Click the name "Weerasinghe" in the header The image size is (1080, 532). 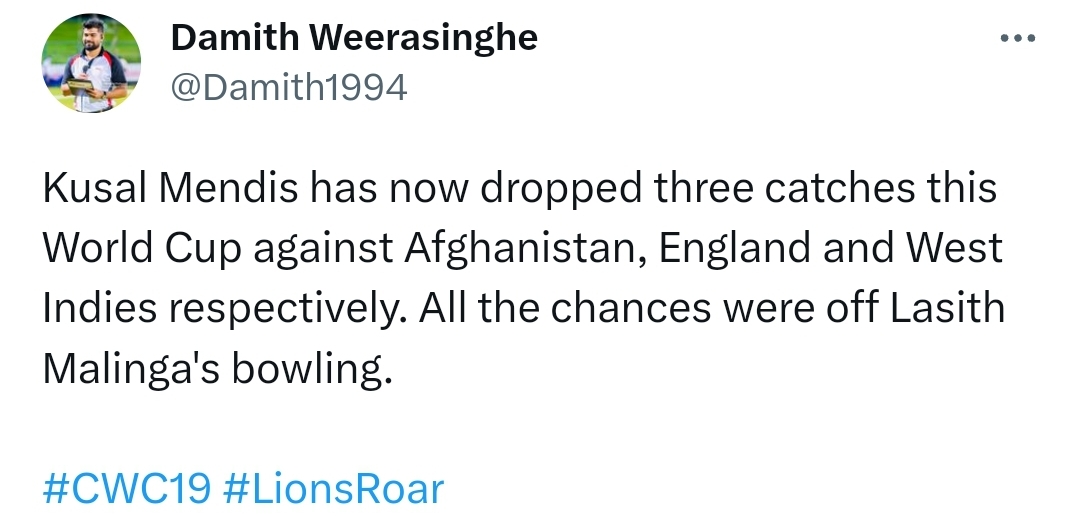[x=423, y=37]
